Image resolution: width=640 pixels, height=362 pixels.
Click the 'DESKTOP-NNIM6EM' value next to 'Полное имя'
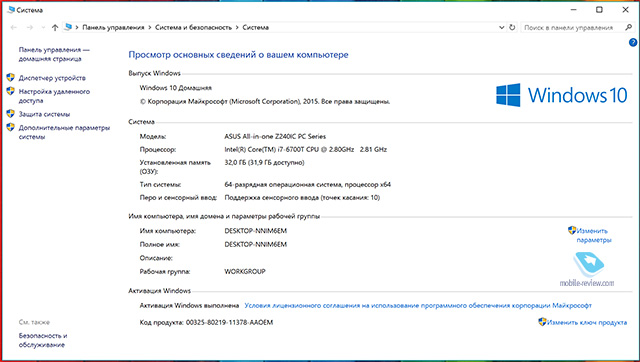coord(256,244)
